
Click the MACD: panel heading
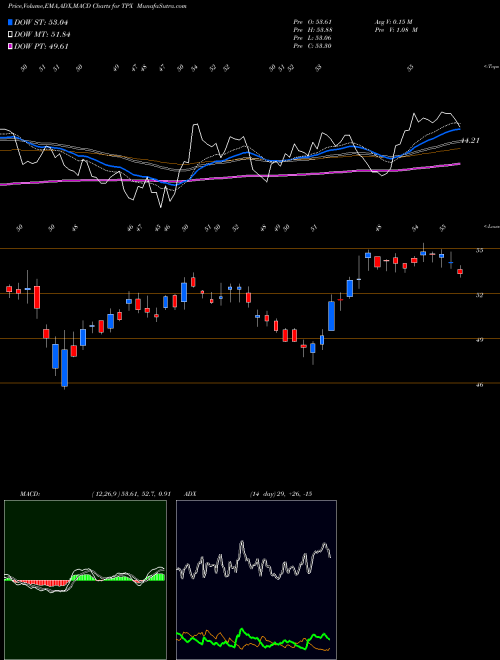click(x=29, y=494)
